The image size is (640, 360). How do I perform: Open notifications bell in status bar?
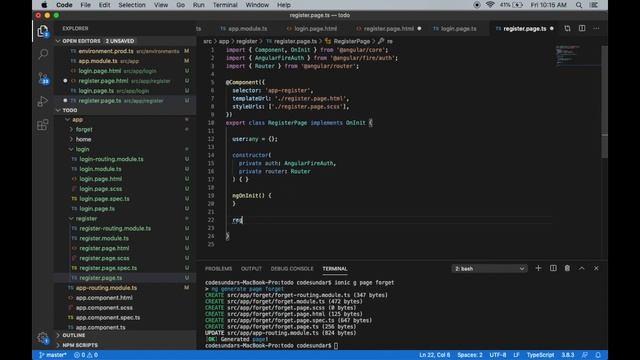tap(598, 355)
